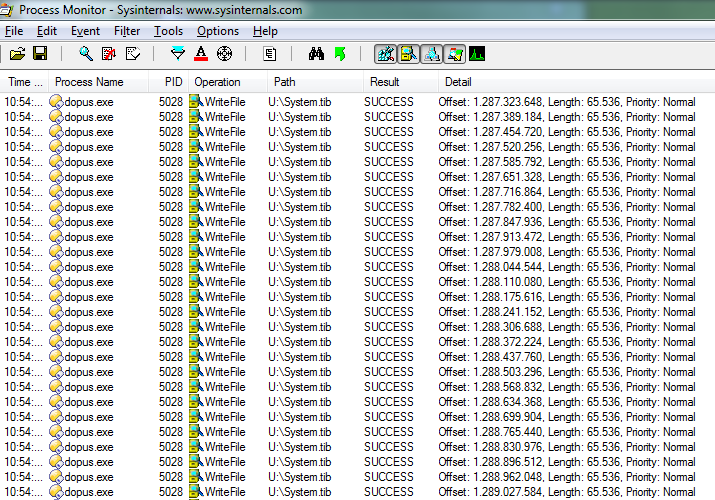This screenshot has height=500, width=715.
Task: Select the row with Offset 1.288.241.152
Action: [358, 312]
